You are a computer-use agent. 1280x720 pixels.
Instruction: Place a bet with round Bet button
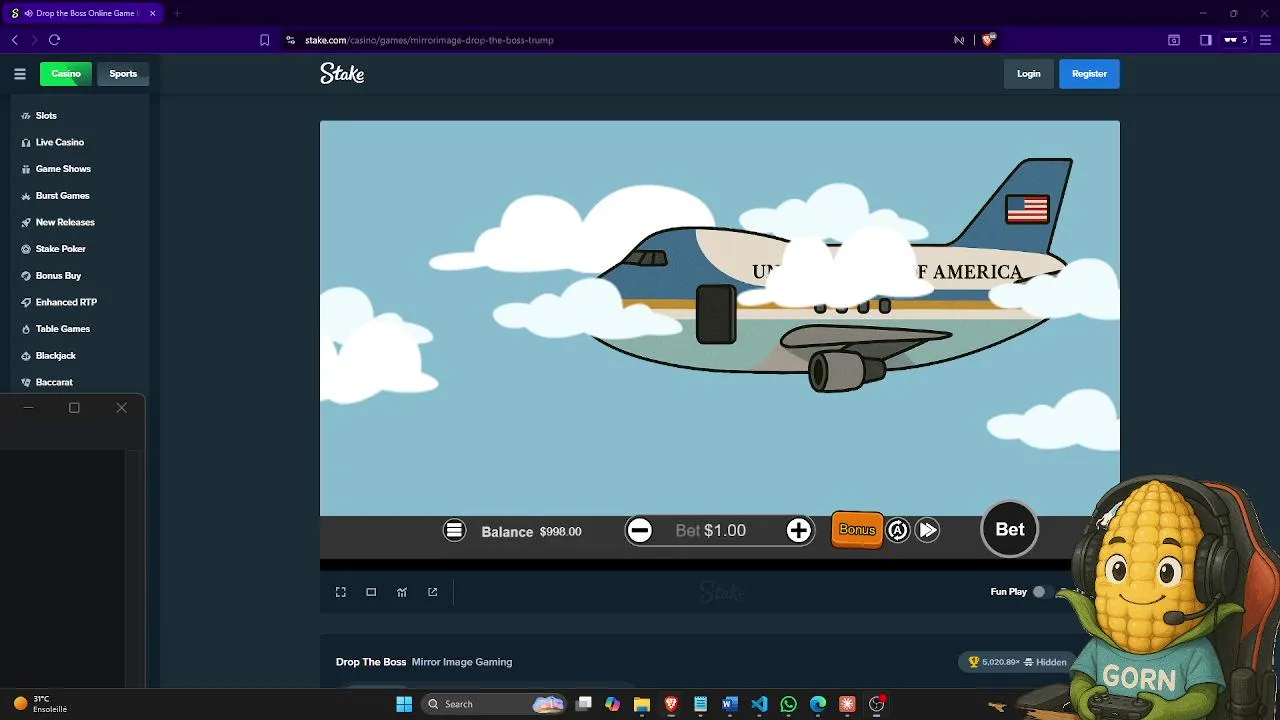click(x=1010, y=530)
